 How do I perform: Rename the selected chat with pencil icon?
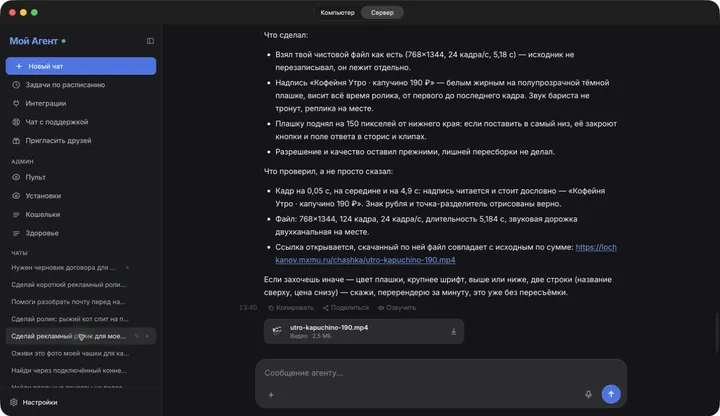click(x=136, y=336)
